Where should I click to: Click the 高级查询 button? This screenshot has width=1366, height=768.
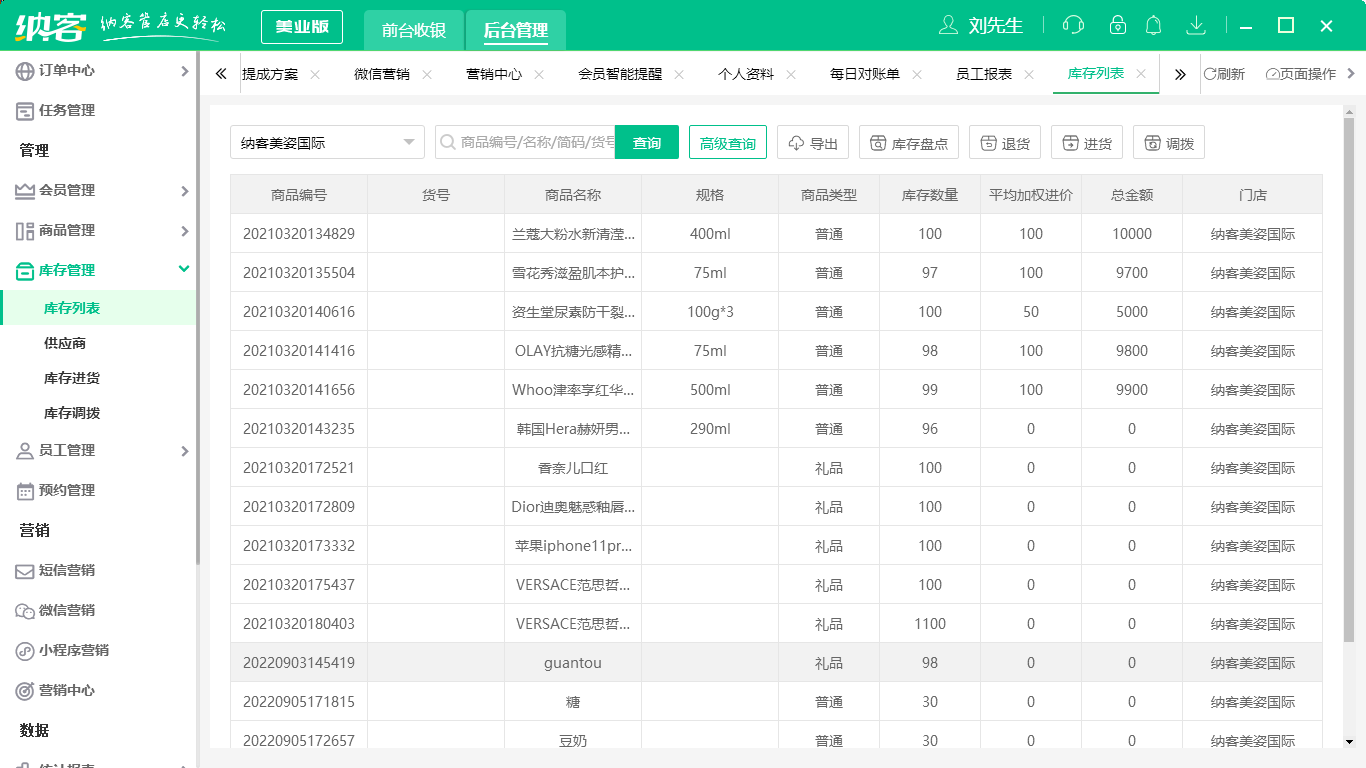pyautogui.click(x=728, y=142)
